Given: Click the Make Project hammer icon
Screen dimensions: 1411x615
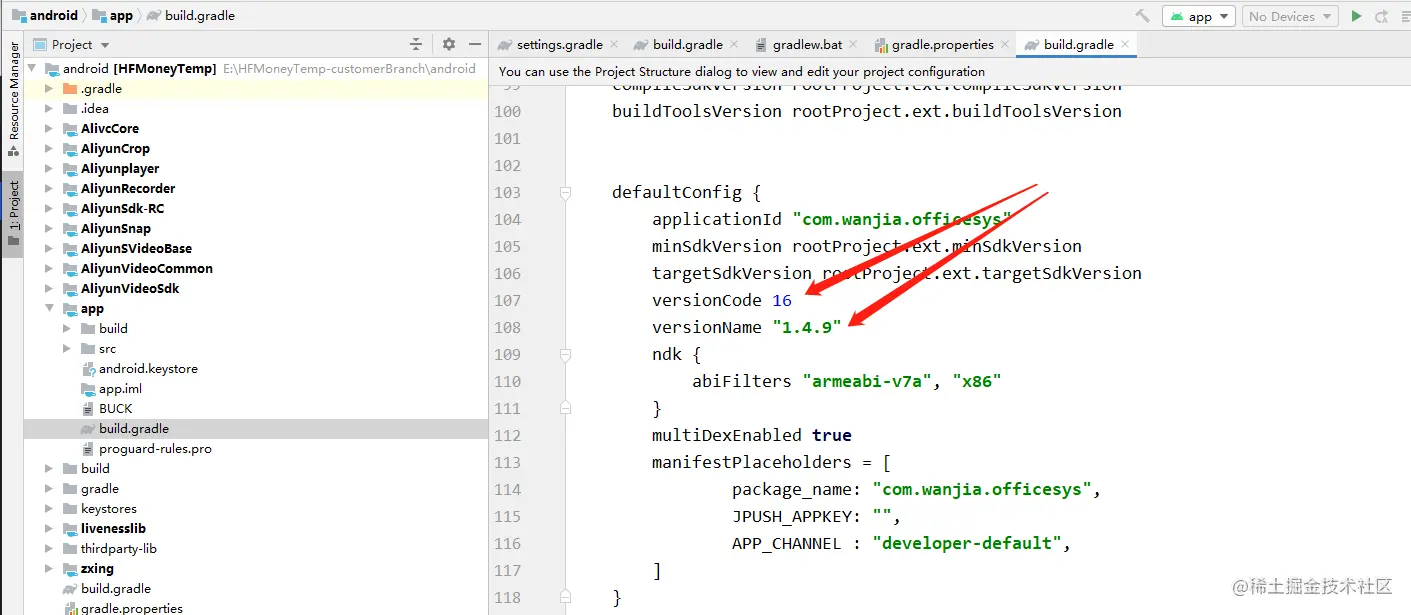Looking at the screenshot, I should [x=1142, y=16].
